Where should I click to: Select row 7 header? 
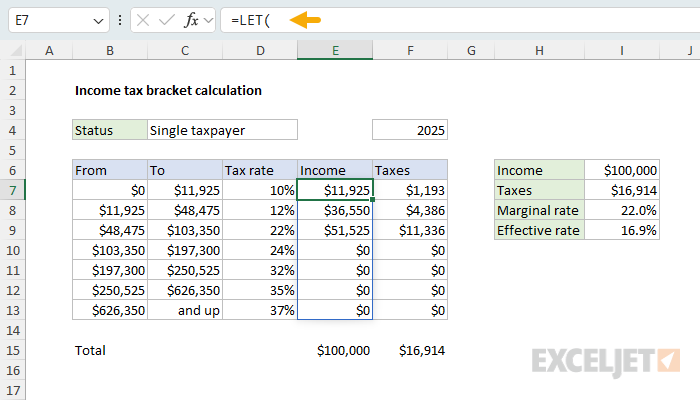point(12,190)
